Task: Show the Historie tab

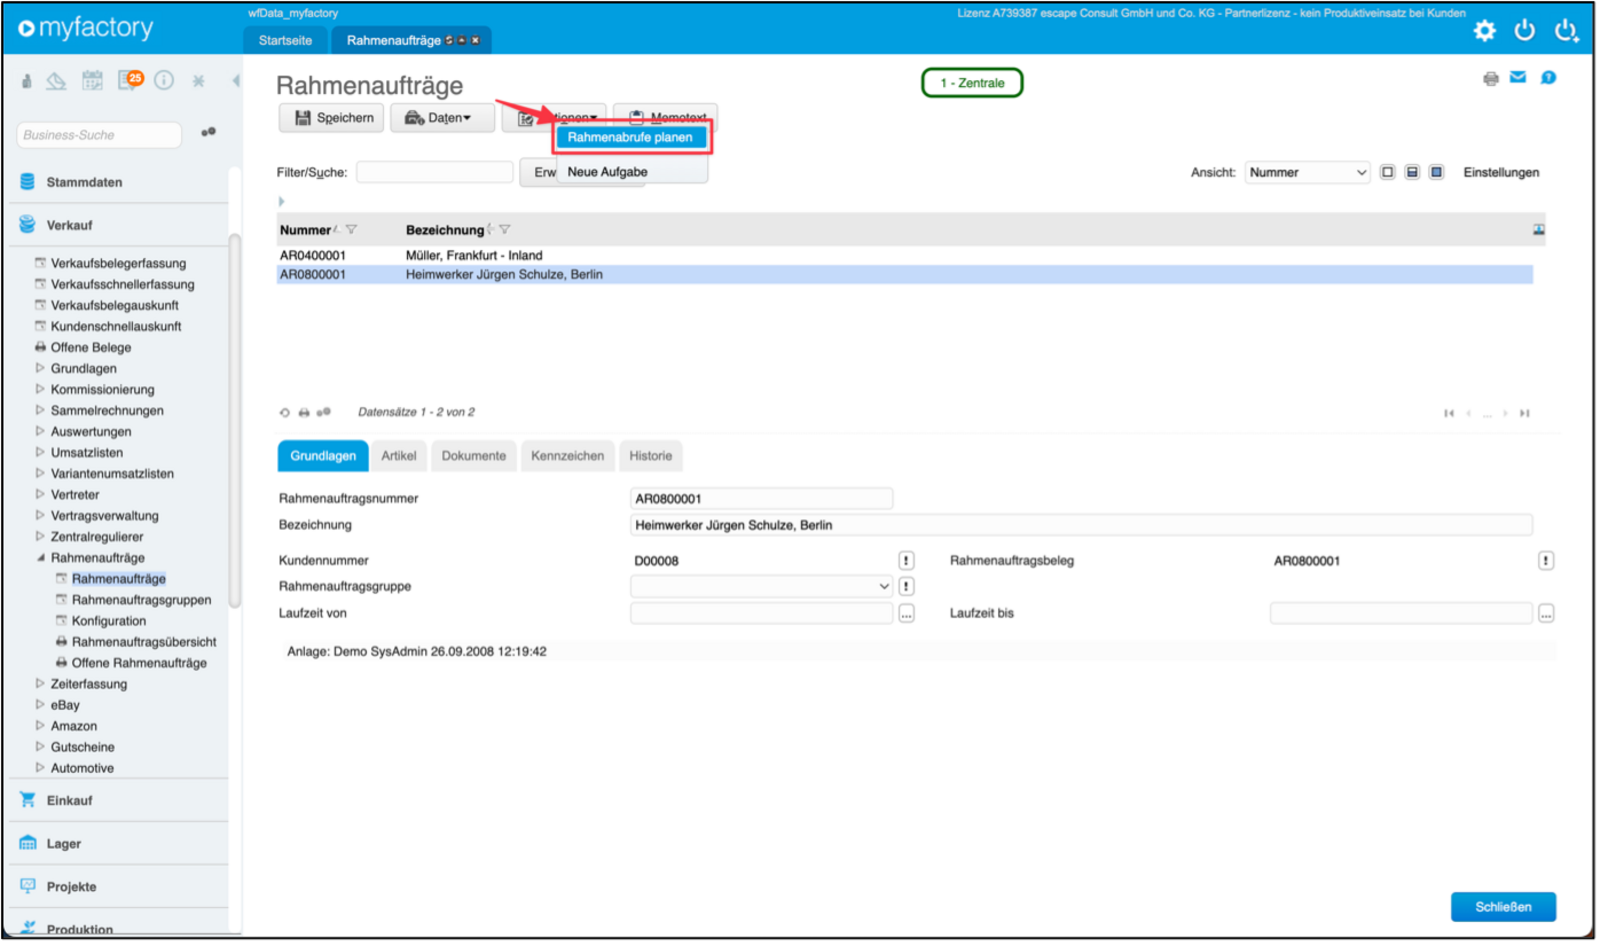Action: pos(650,456)
